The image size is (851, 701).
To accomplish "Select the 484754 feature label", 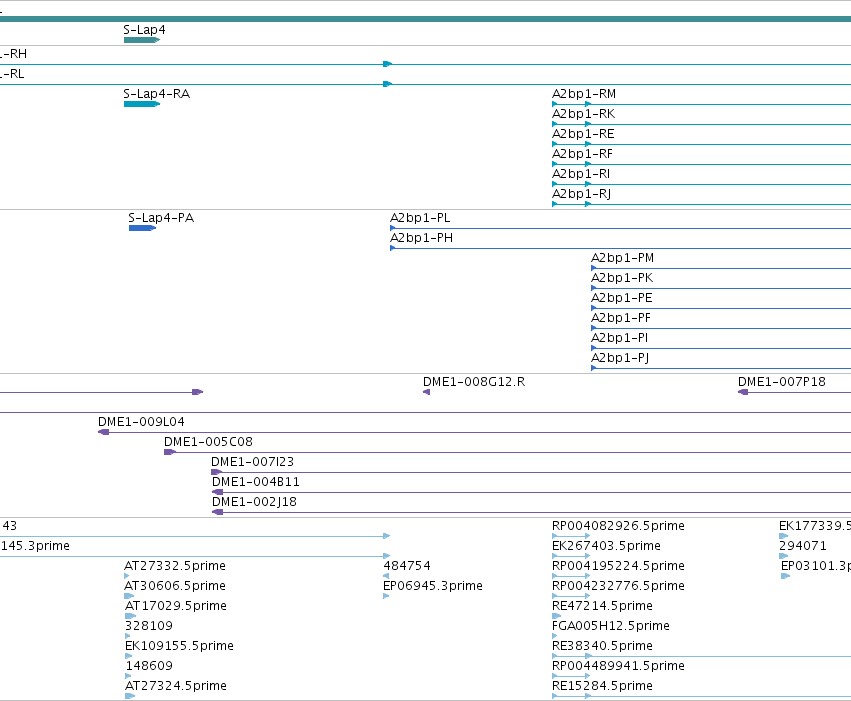I will tap(407, 566).
